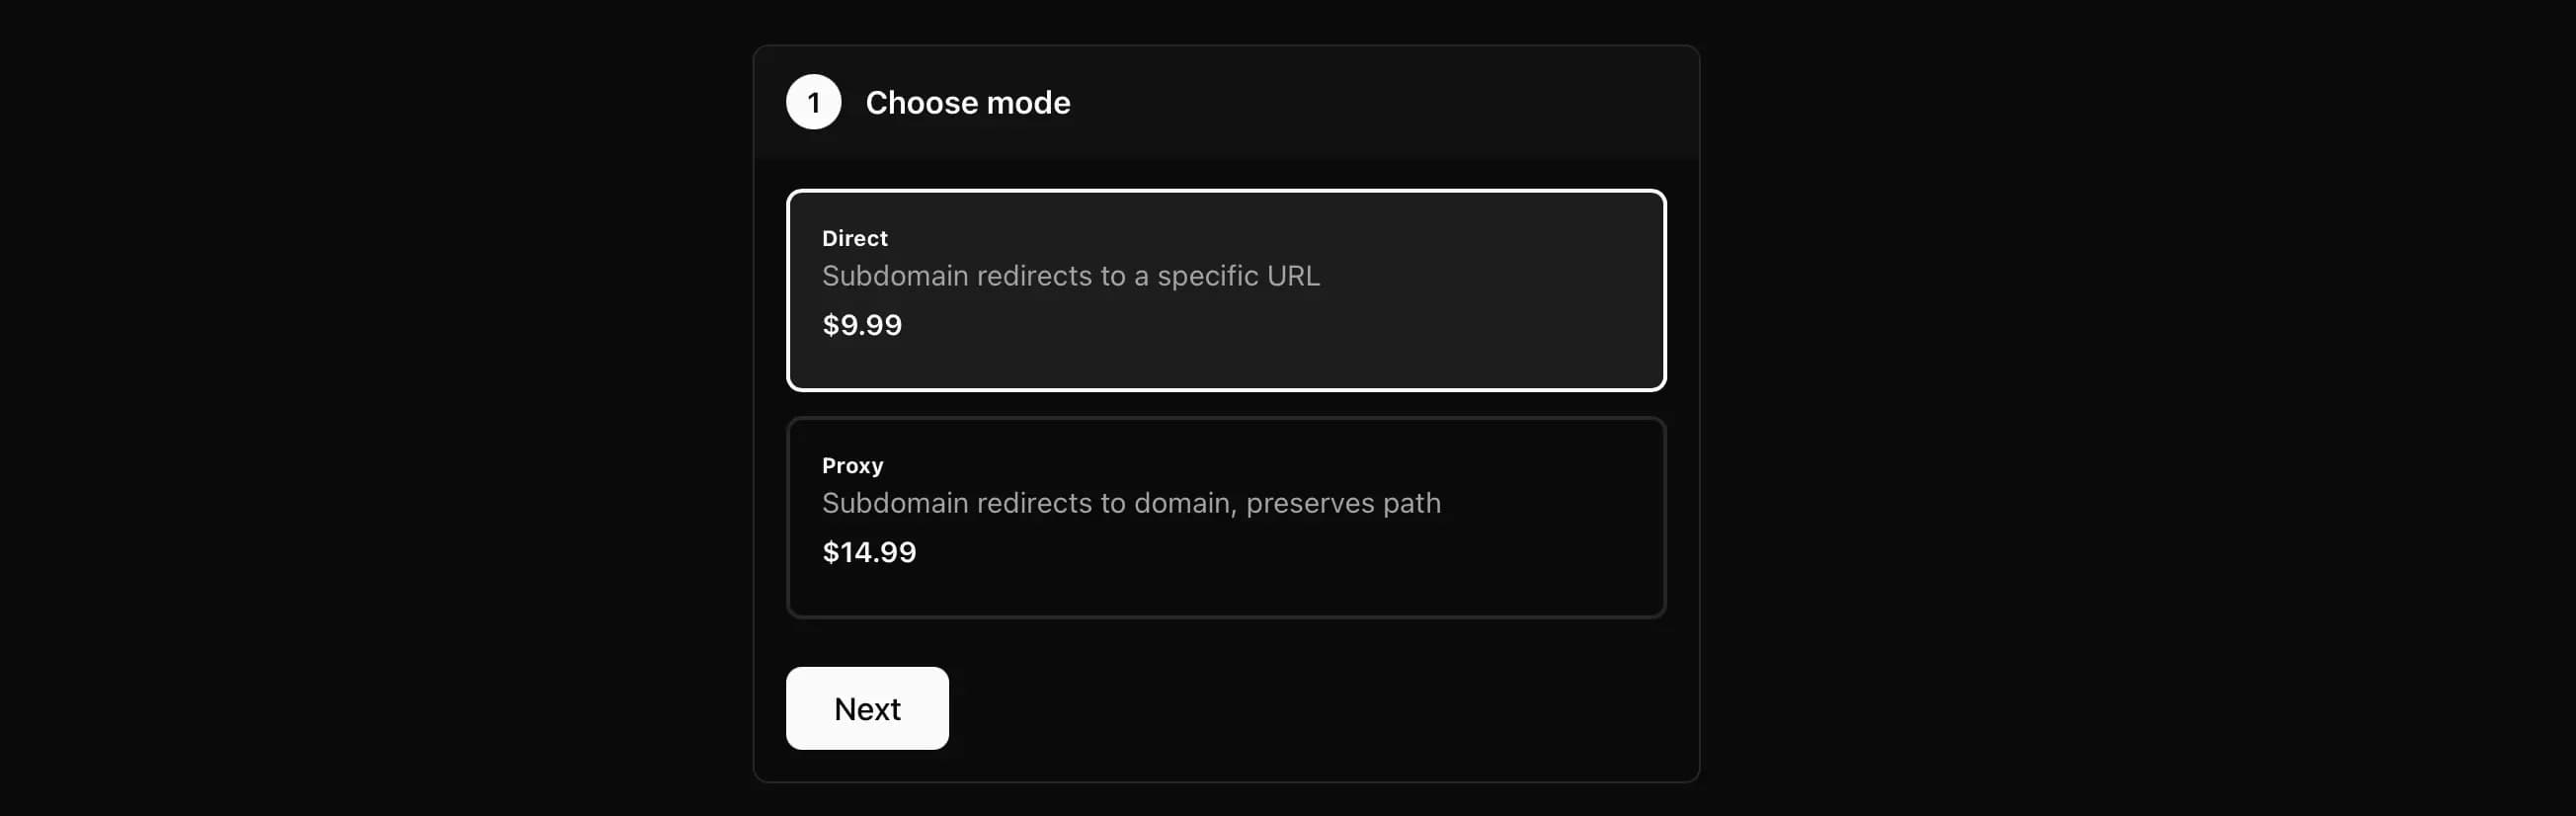Click the Direct mode description line
2576x816 pixels.
point(1071,276)
